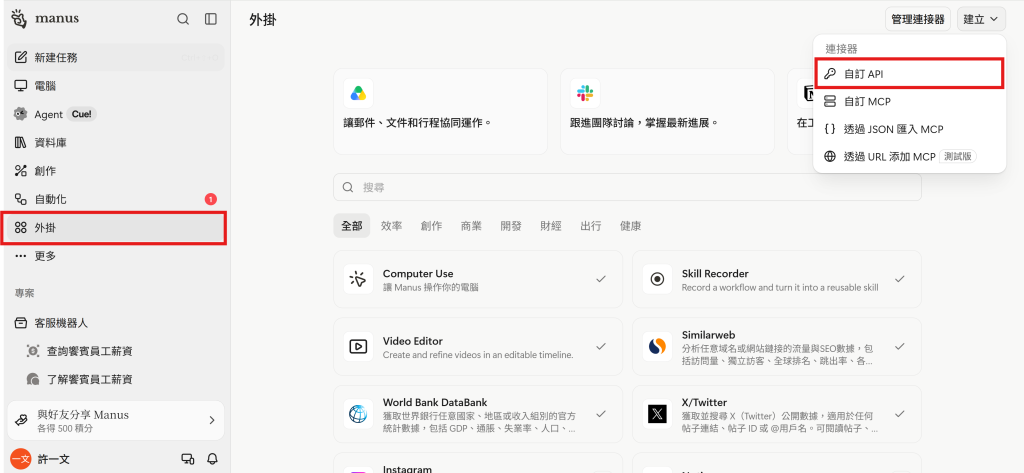Screen dimensions: 1024x473
Task: Click the X/Twitter logo icon
Action: pyautogui.click(x=657, y=414)
